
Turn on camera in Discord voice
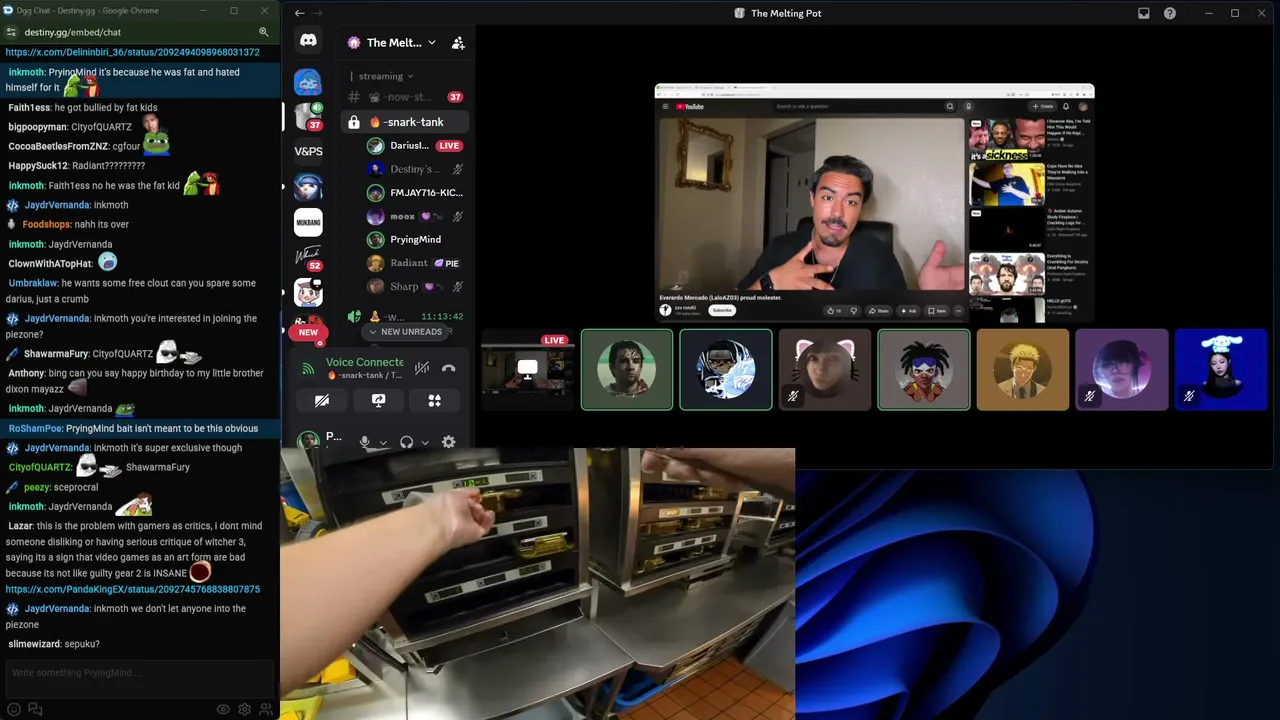[321, 400]
